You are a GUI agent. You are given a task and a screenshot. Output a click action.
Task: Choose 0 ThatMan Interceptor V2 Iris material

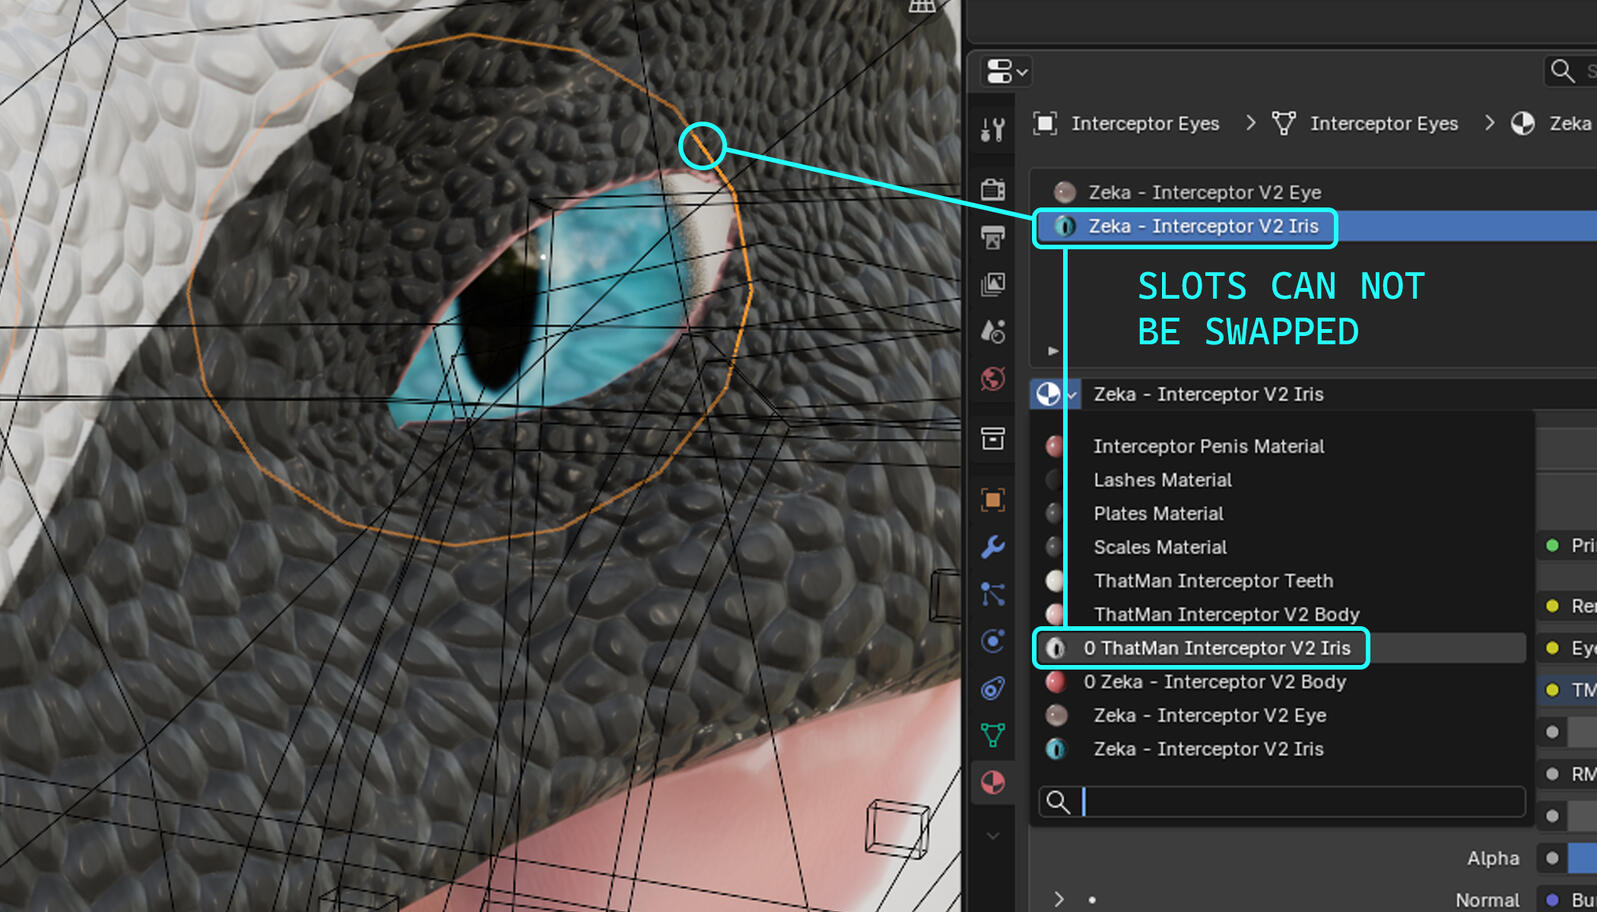pyautogui.click(x=1216, y=648)
